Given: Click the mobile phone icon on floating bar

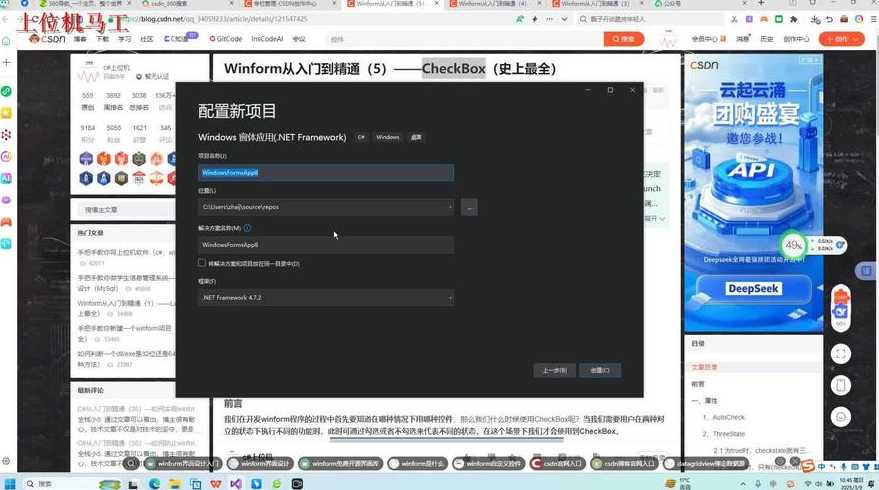Looking at the screenshot, I should [840, 385].
